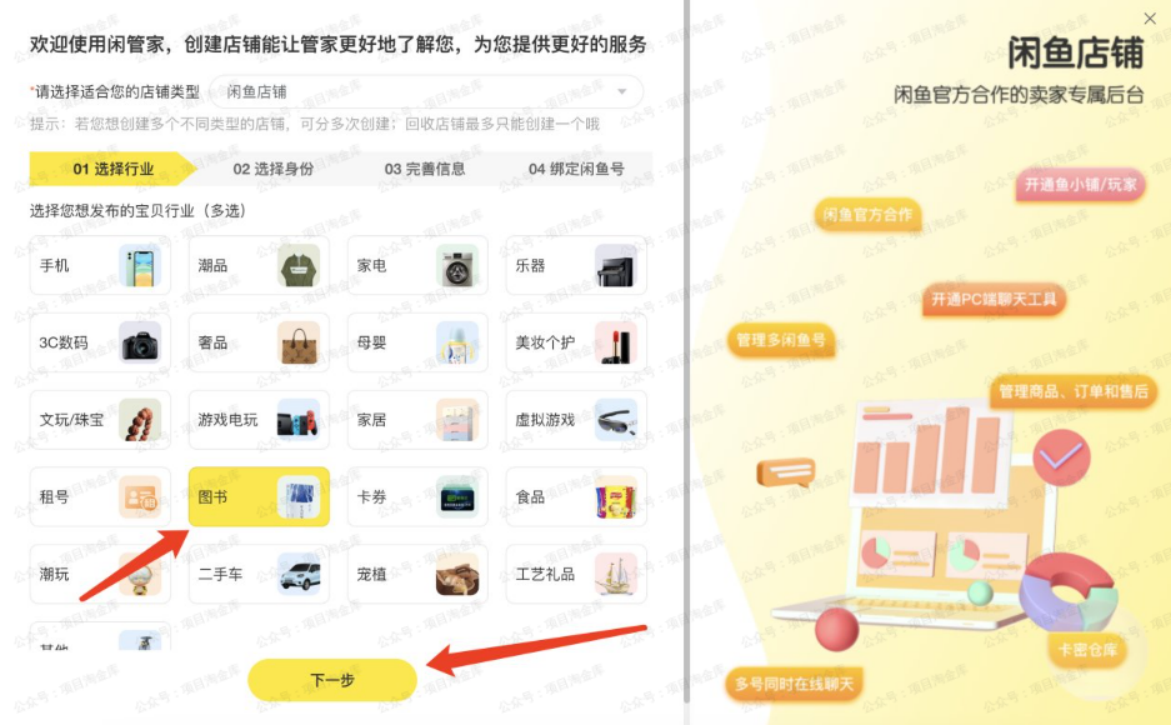Pick the 二手车 car icon
This screenshot has height=725, width=1172.
tap(298, 574)
